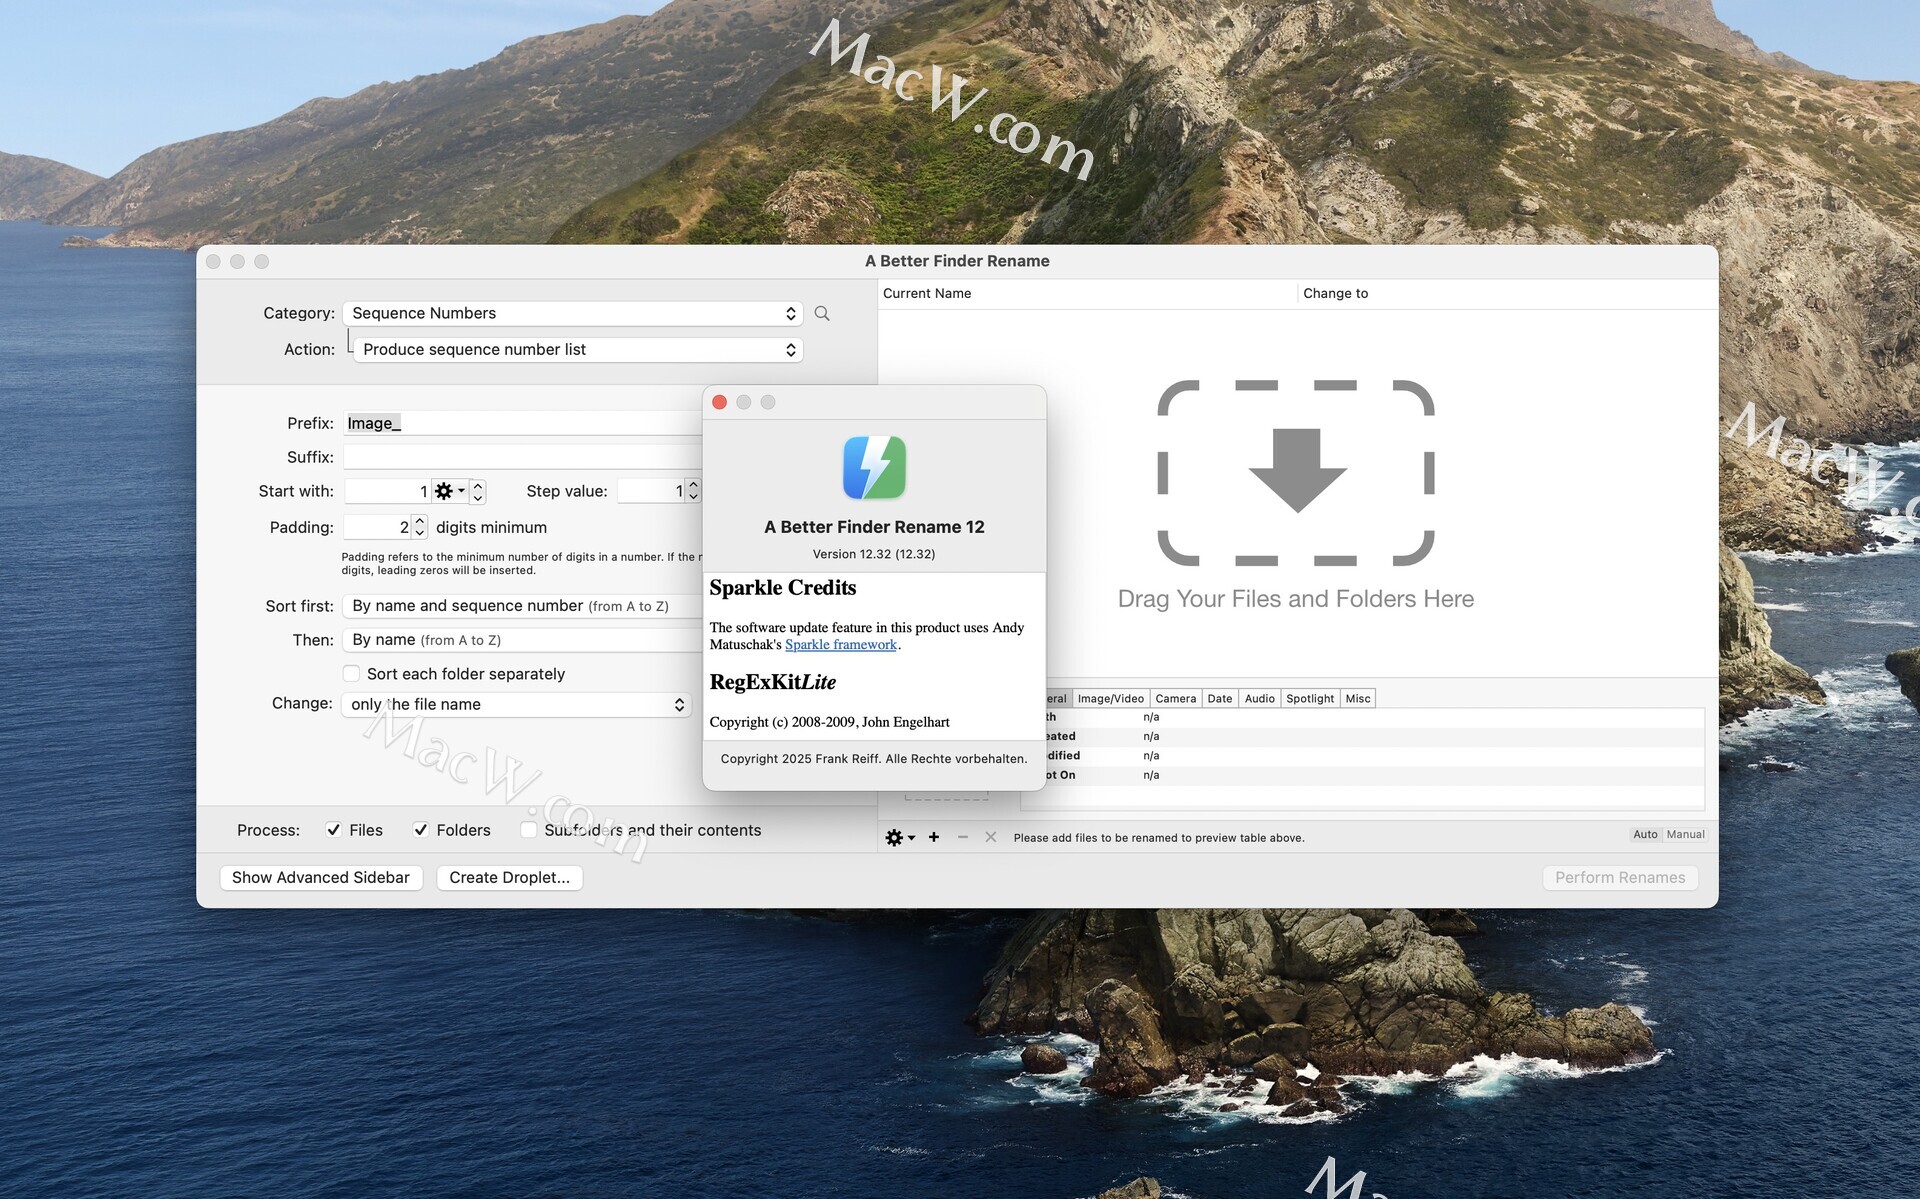
Task: Uncheck the Files process checkbox
Action: pyautogui.click(x=334, y=830)
